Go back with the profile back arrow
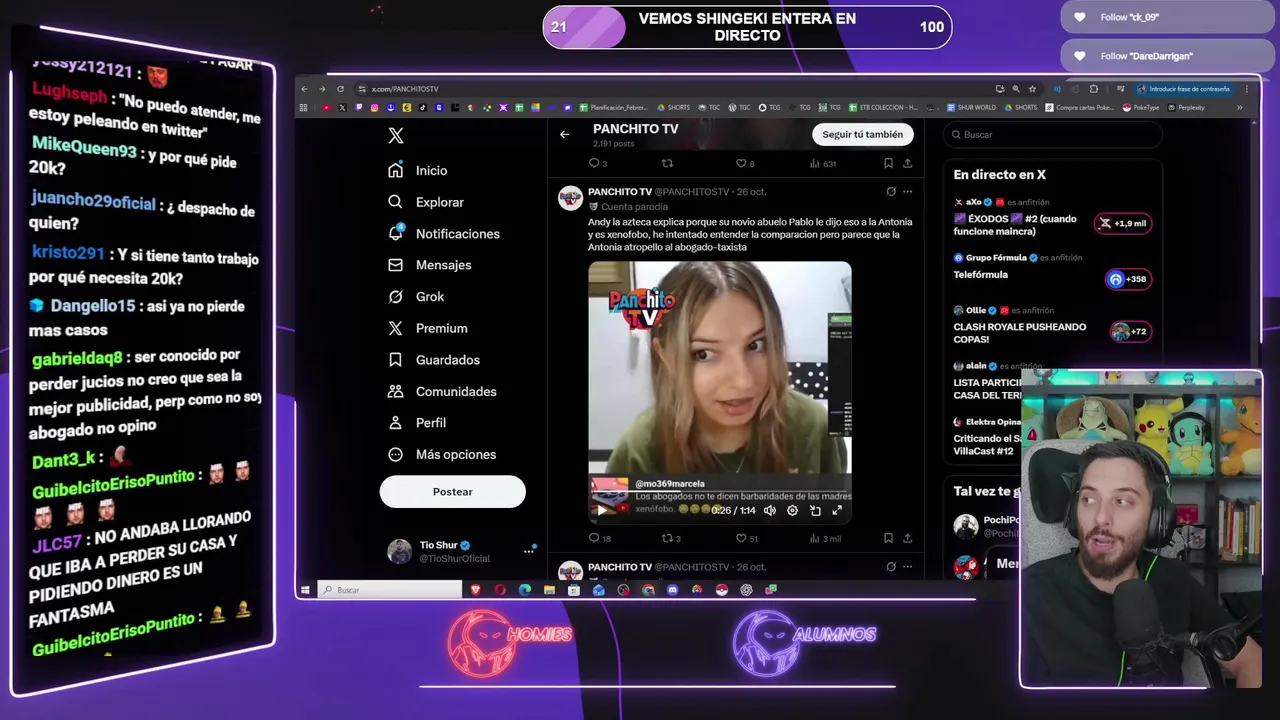Screen dimensions: 1280x720 (564, 134)
